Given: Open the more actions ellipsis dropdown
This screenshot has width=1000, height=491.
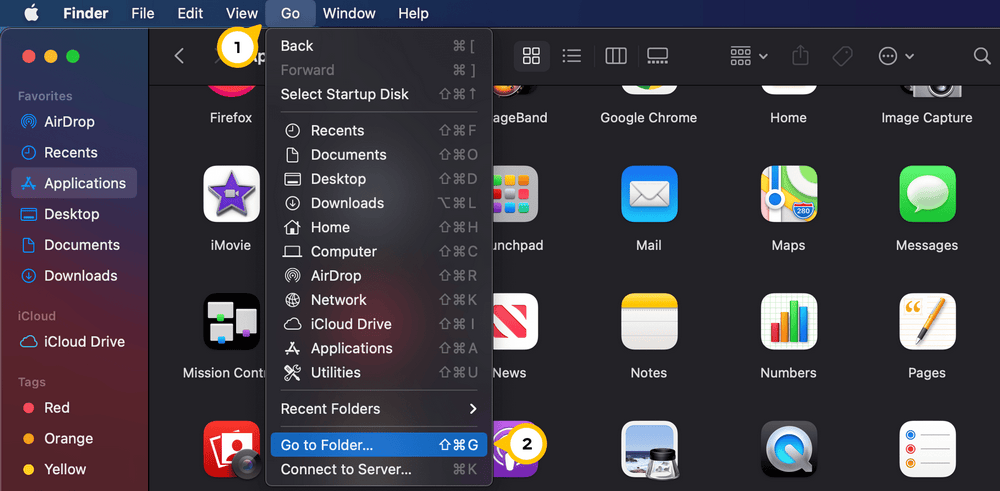Looking at the screenshot, I should click(895, 56).
